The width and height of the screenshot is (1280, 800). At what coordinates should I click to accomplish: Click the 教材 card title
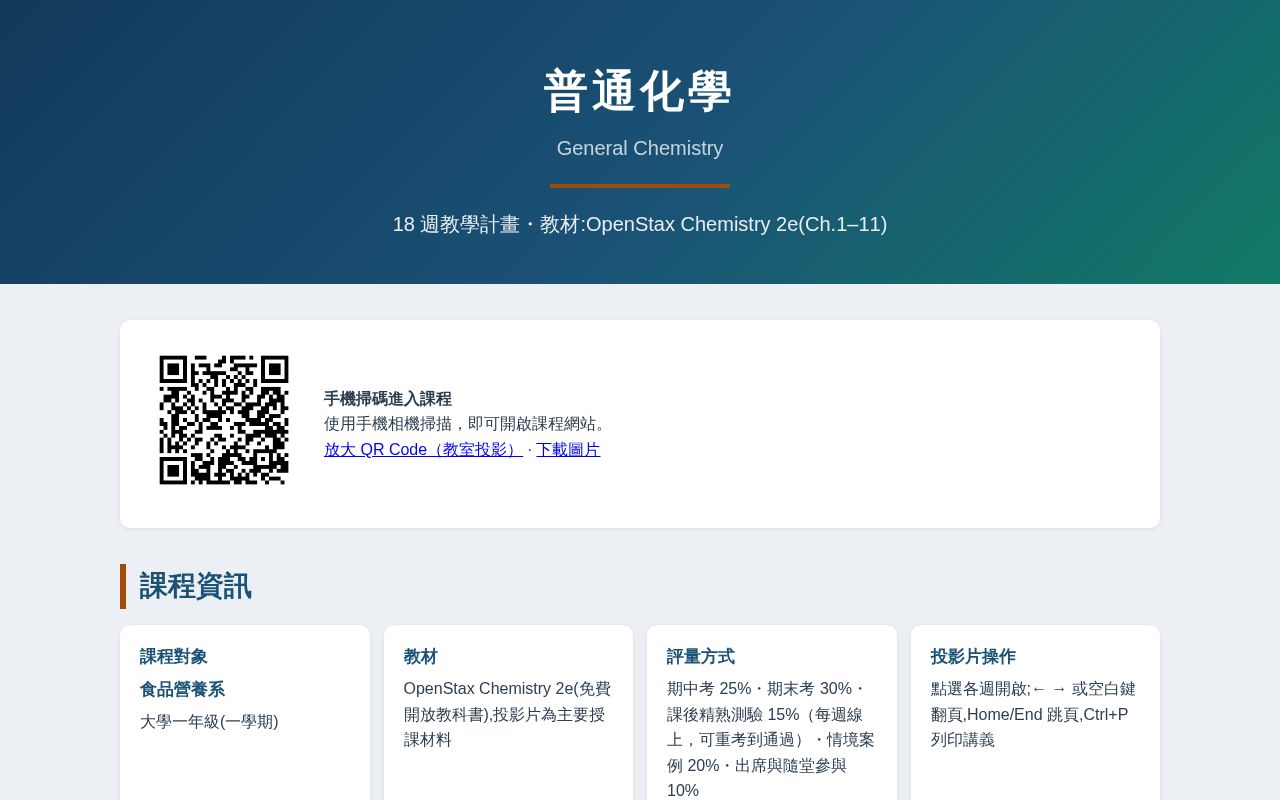tap(421, 657)
